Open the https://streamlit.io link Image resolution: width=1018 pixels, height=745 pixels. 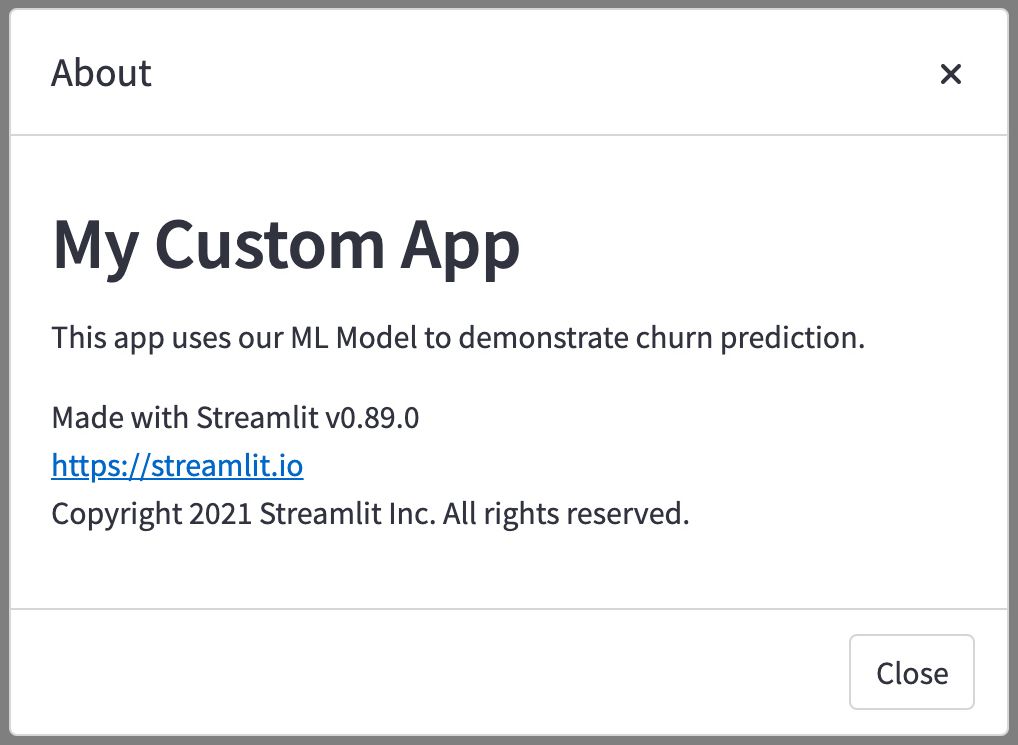177,466
